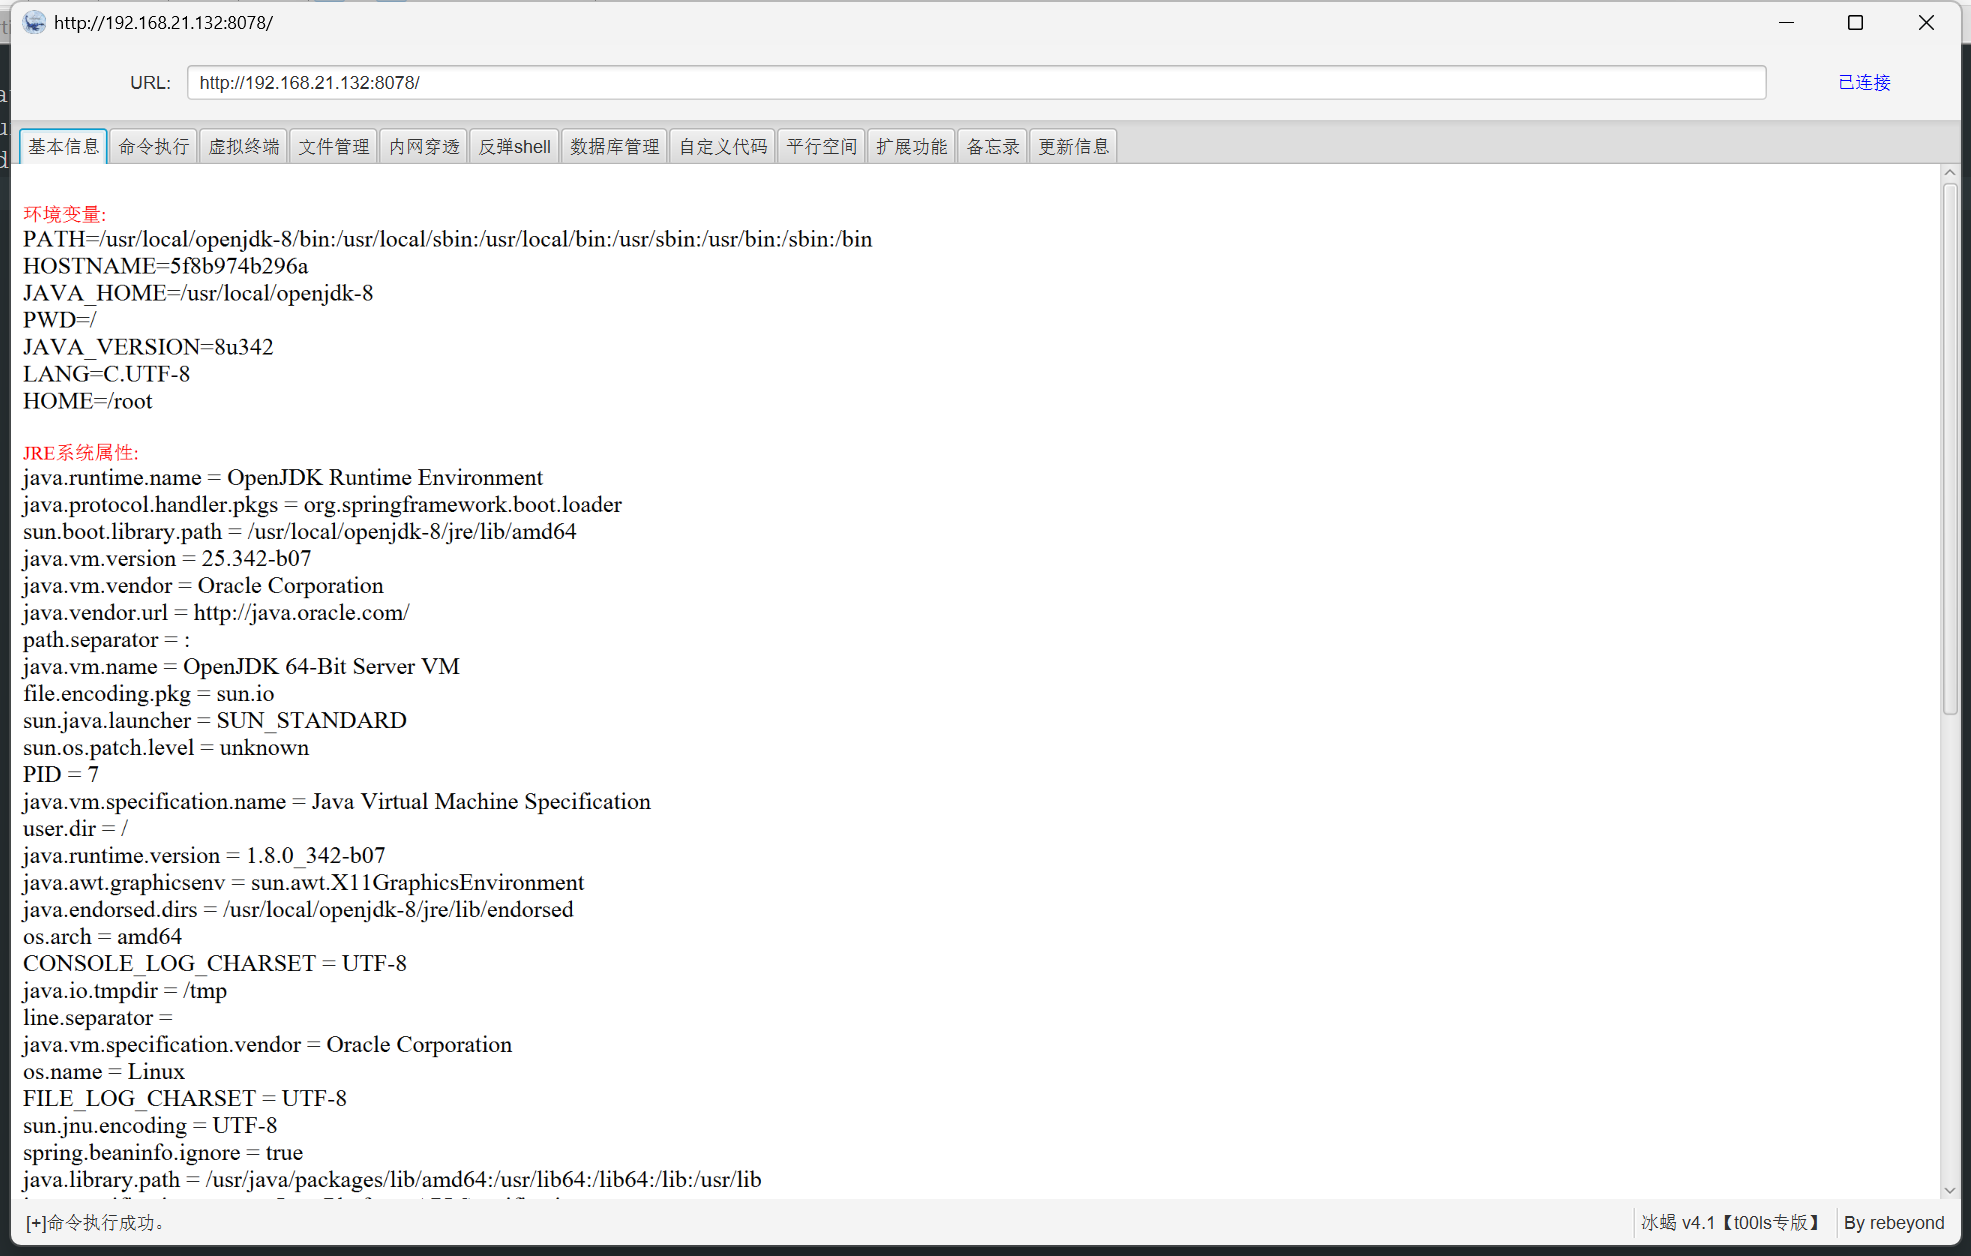Screen dimensions: 1971x1256
Task: Switch to 数据库管理 tab
Action: [614, 147]
